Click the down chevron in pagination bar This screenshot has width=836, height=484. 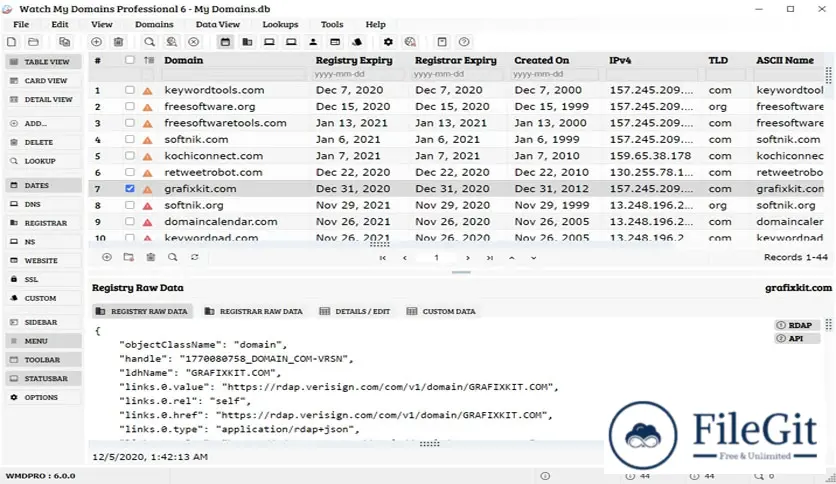[533, 258]
